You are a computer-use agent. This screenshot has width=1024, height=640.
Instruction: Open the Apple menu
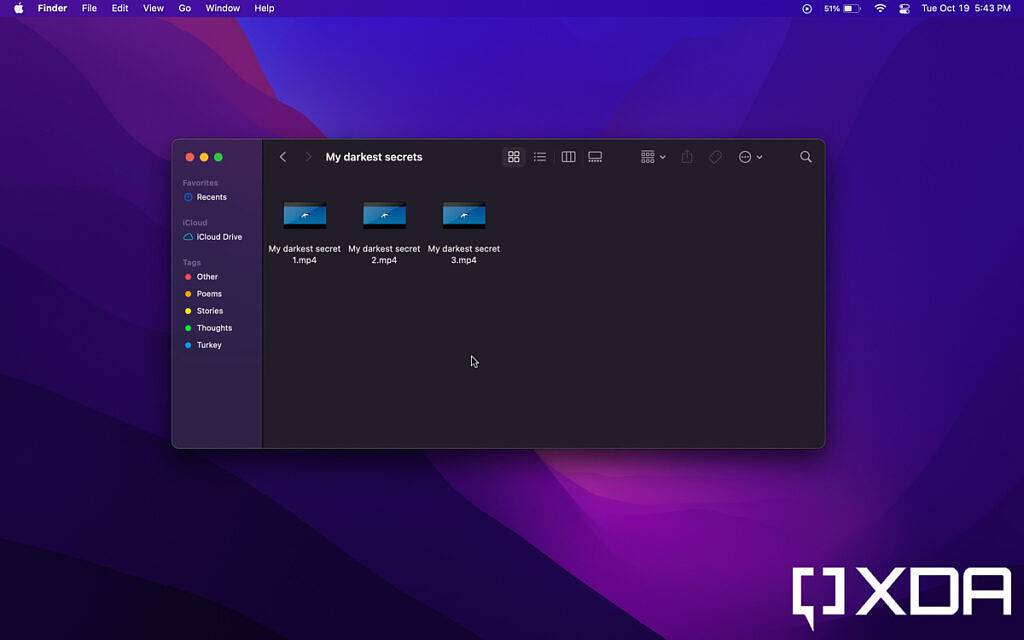pos(19,8)
